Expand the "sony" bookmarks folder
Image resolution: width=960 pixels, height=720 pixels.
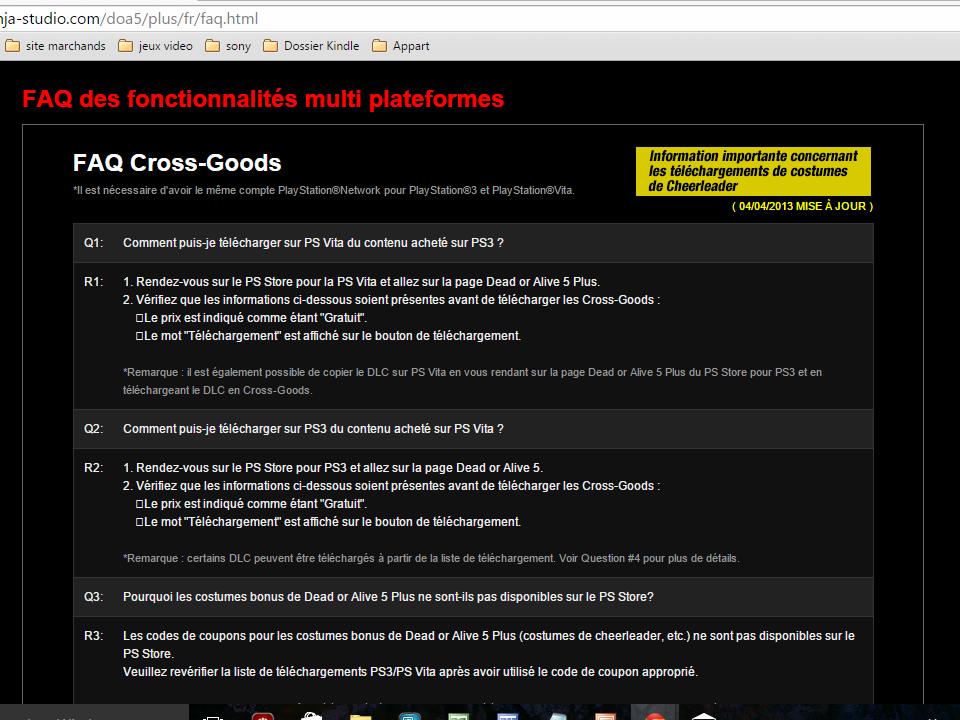(228, 46)
